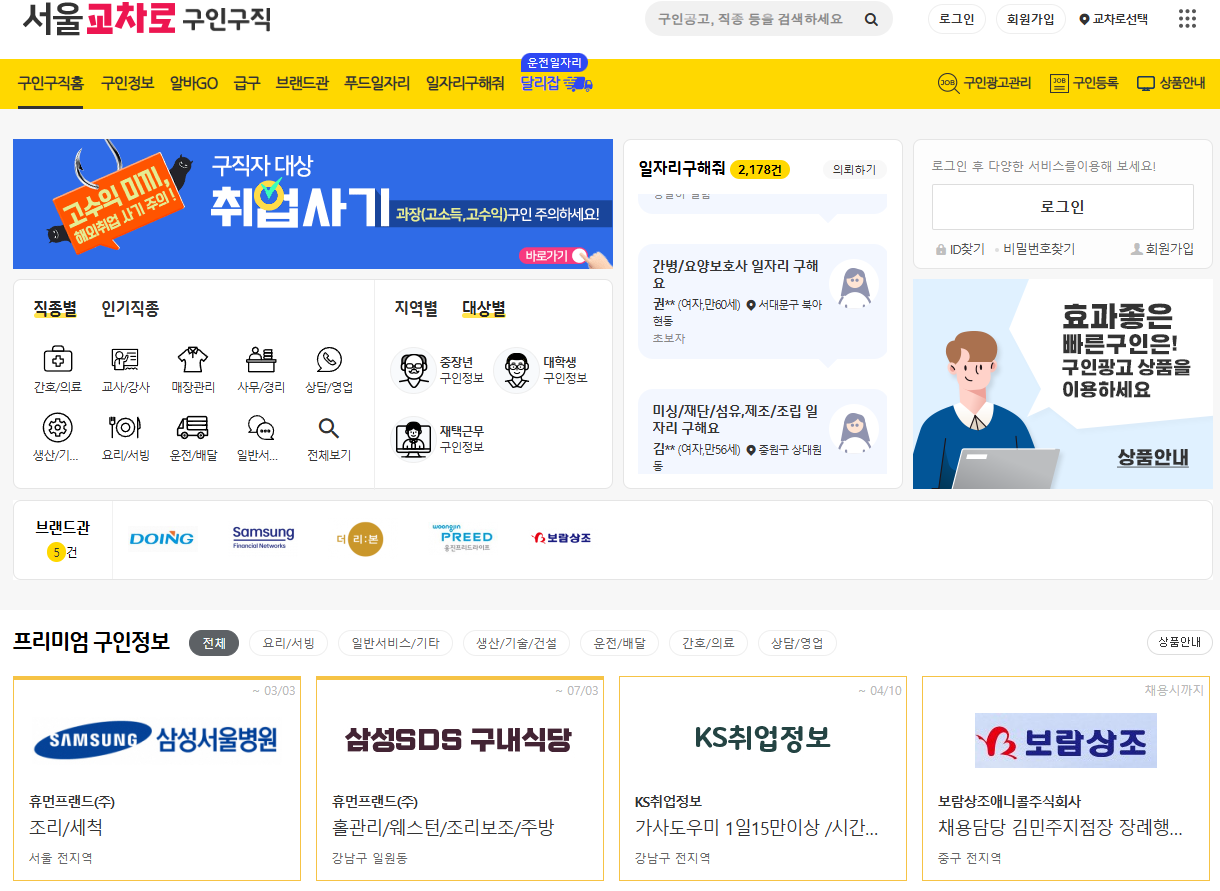Open the apps grid menu icon

[x=1187, y=18]
